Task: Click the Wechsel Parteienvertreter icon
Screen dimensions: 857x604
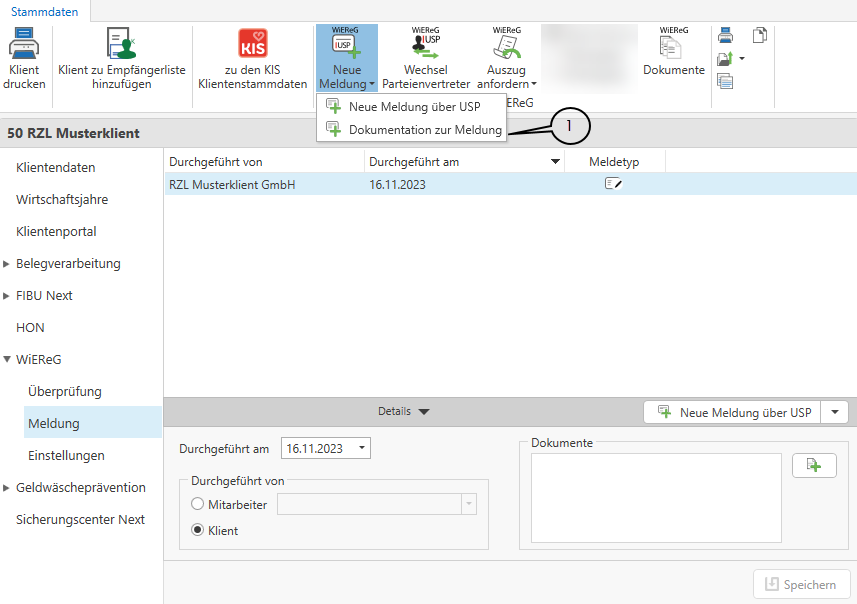Action: click(x=425, y=45)
